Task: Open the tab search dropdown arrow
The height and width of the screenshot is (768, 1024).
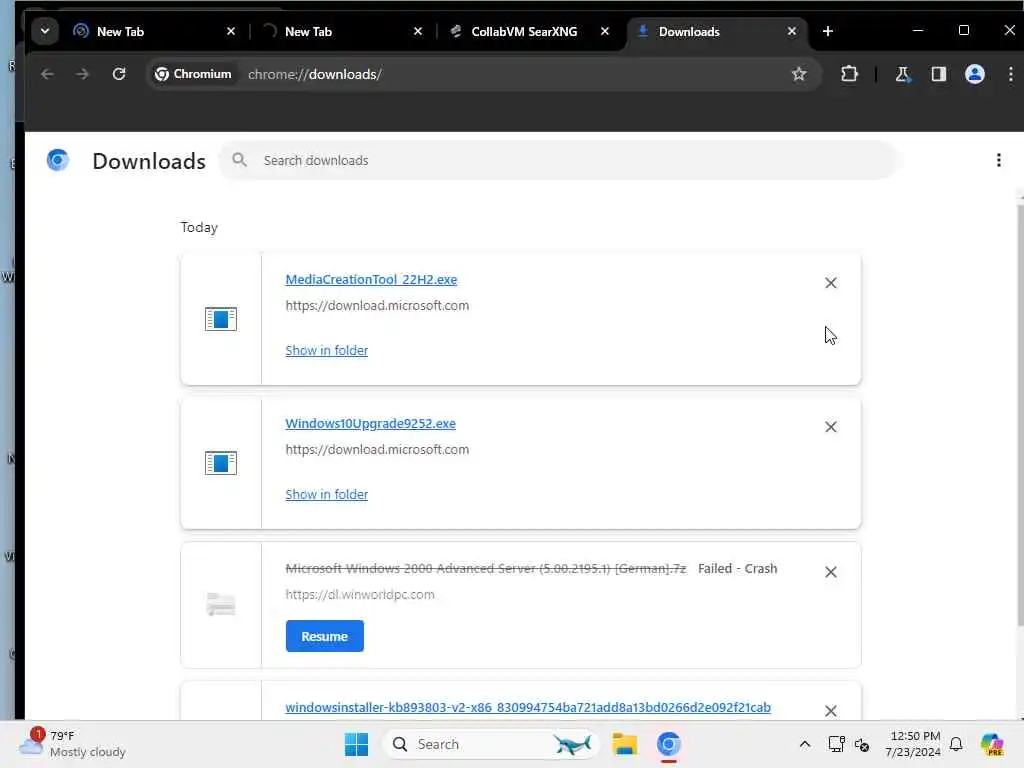Action: point(44,31)
